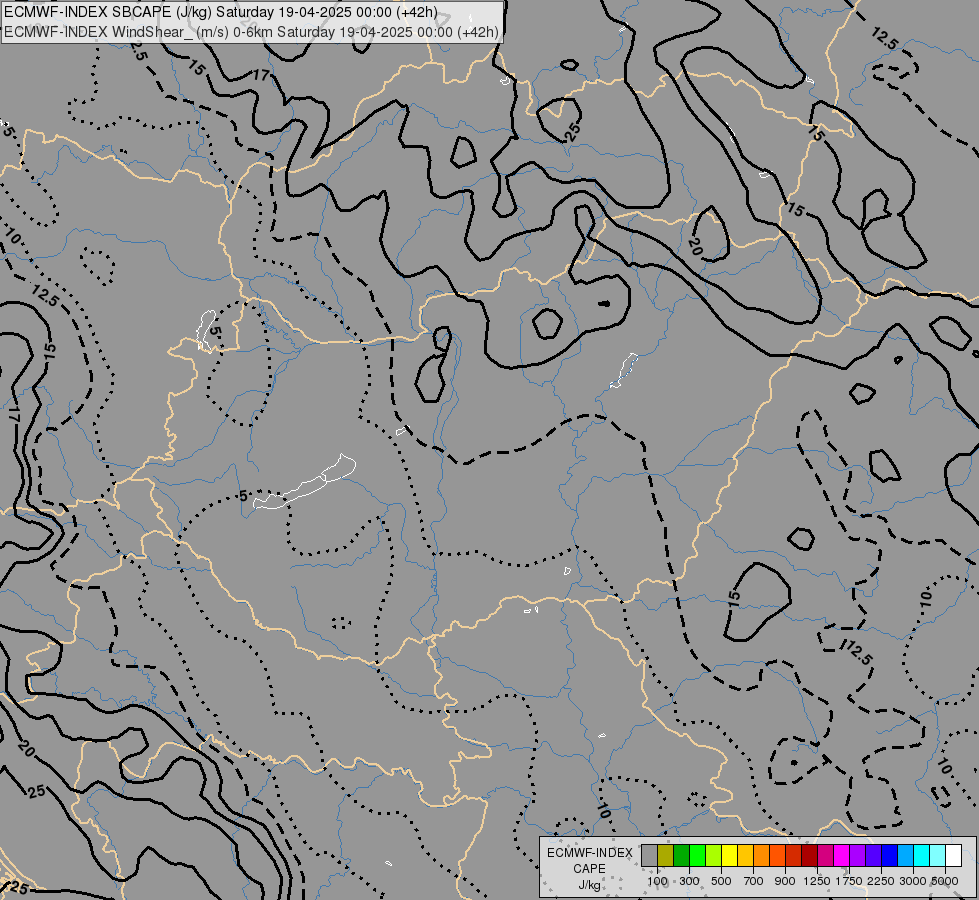Select the pure blue legend swatch
Image resolution: width=979 pixels, height=900 pixels.
click(x=889, y=855)
